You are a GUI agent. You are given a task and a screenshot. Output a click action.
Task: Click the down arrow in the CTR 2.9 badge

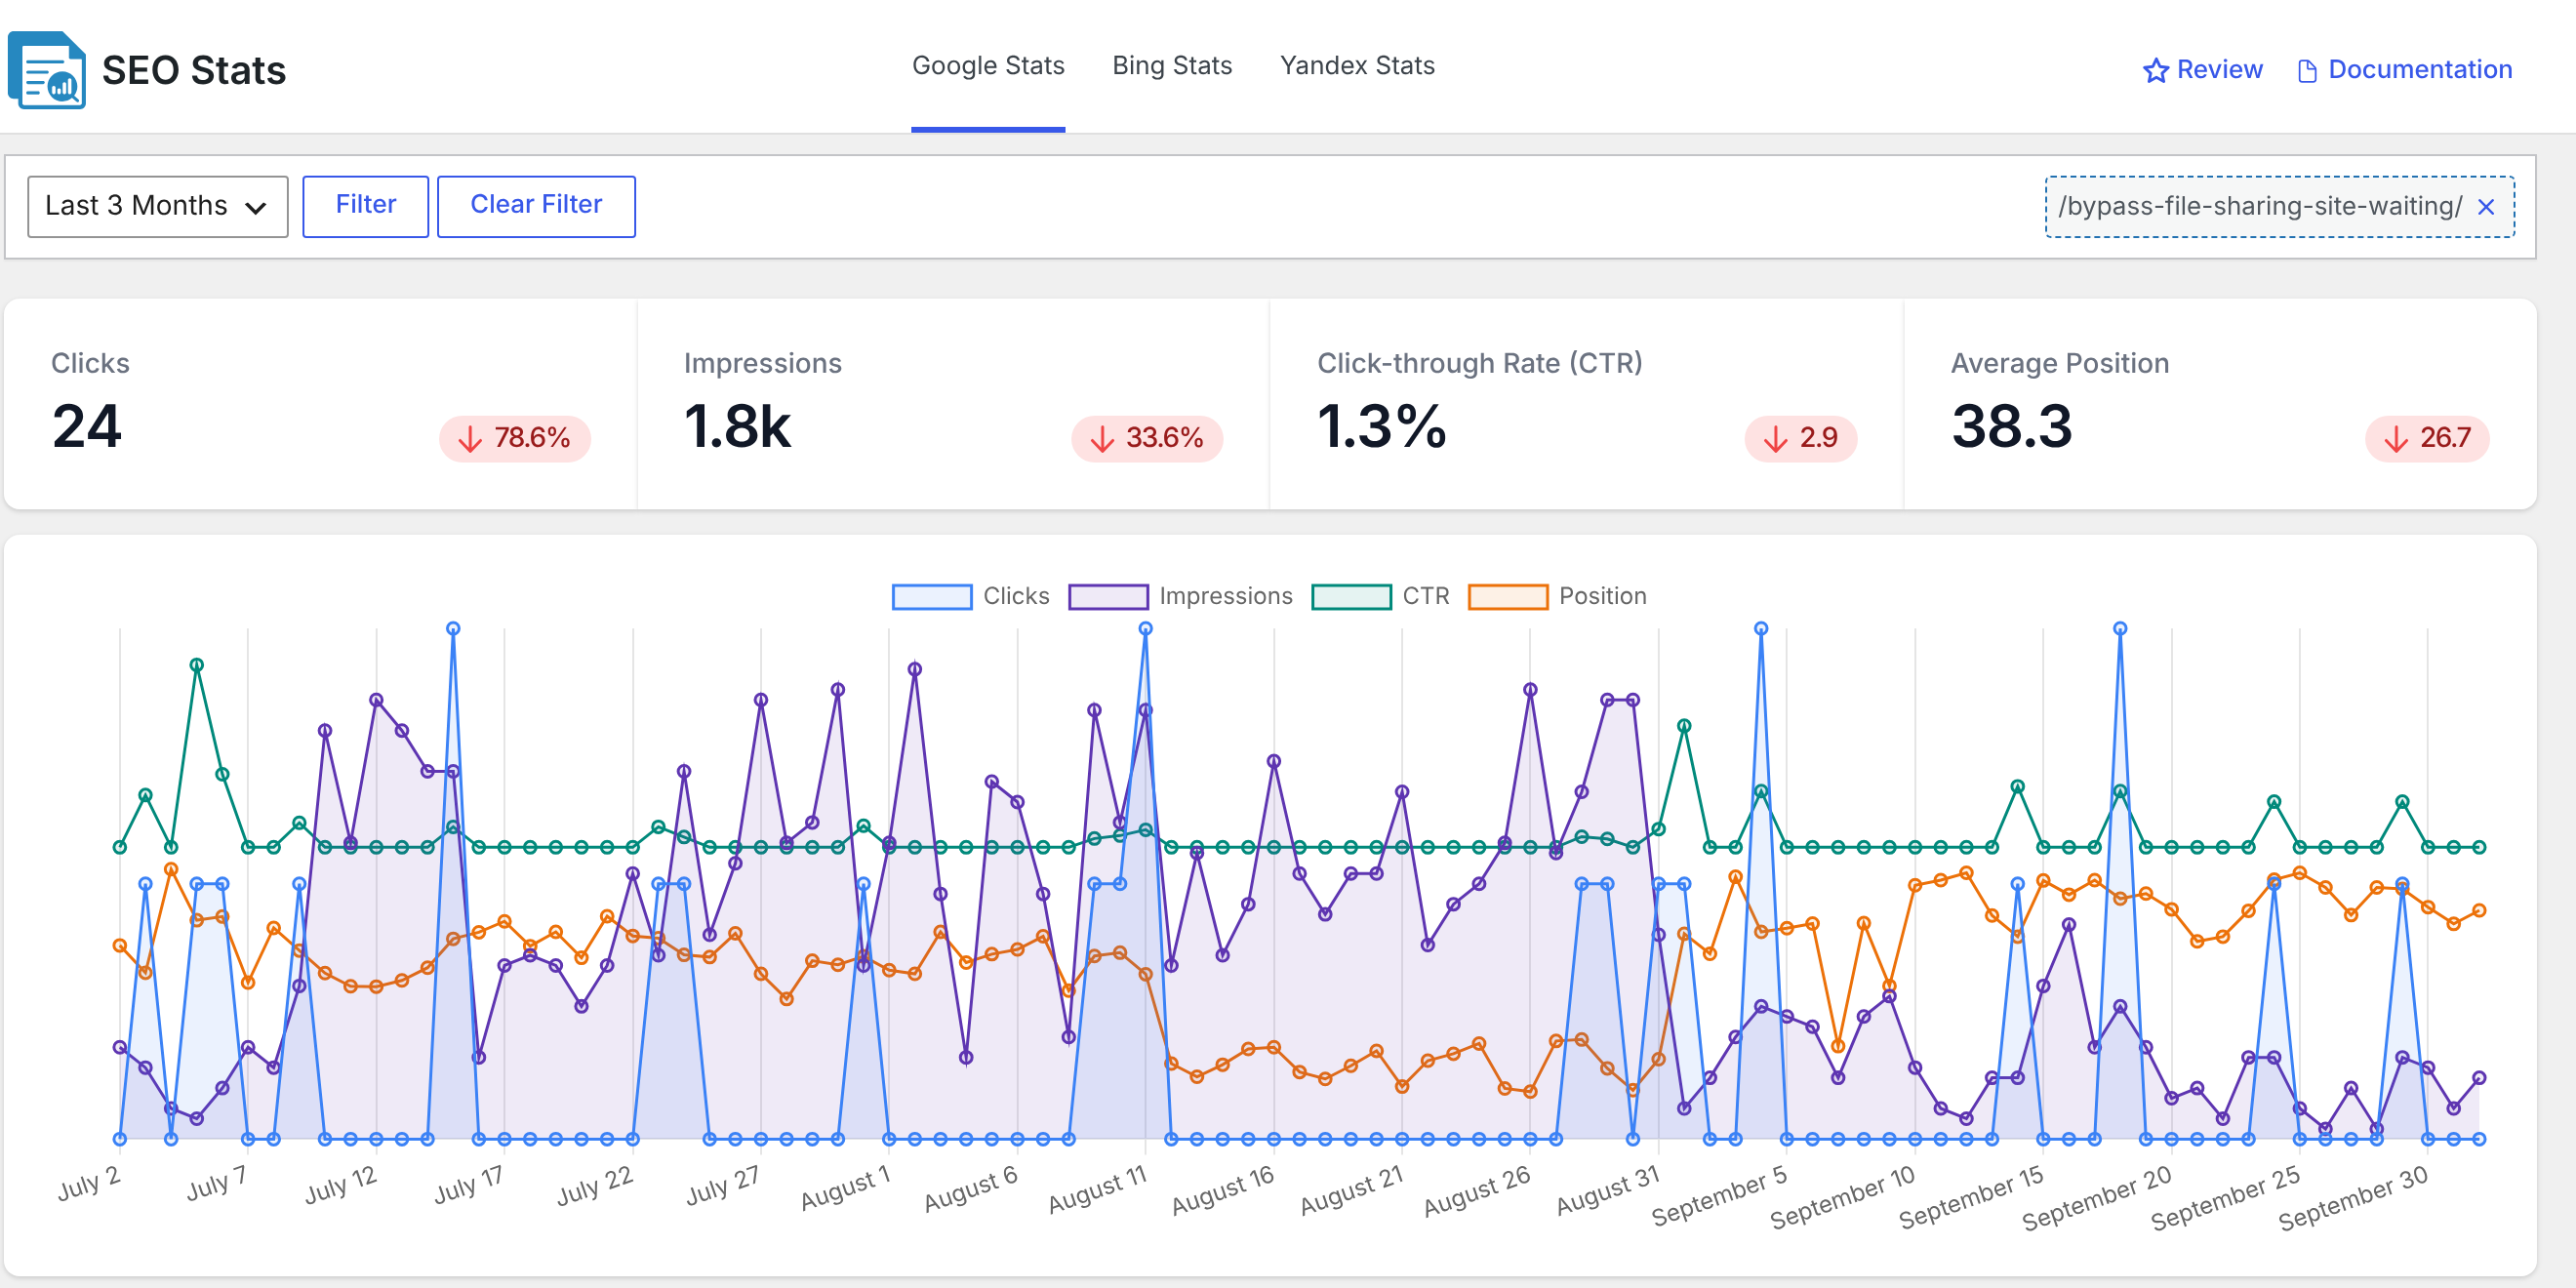1776,438
